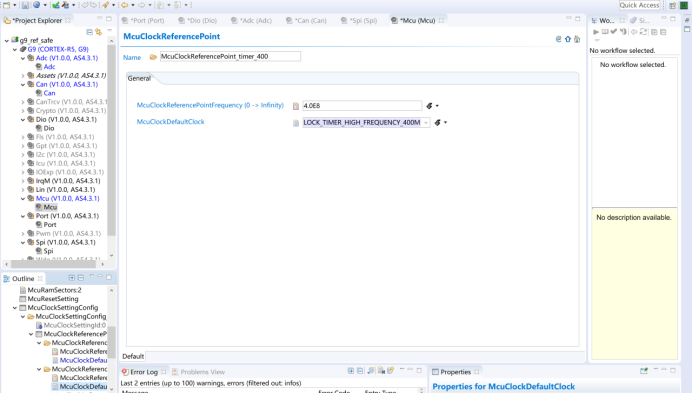Screen dimensions: 693x393
Task: Click the pin icon in Properties view toolbar
Action: click(644, 371)
